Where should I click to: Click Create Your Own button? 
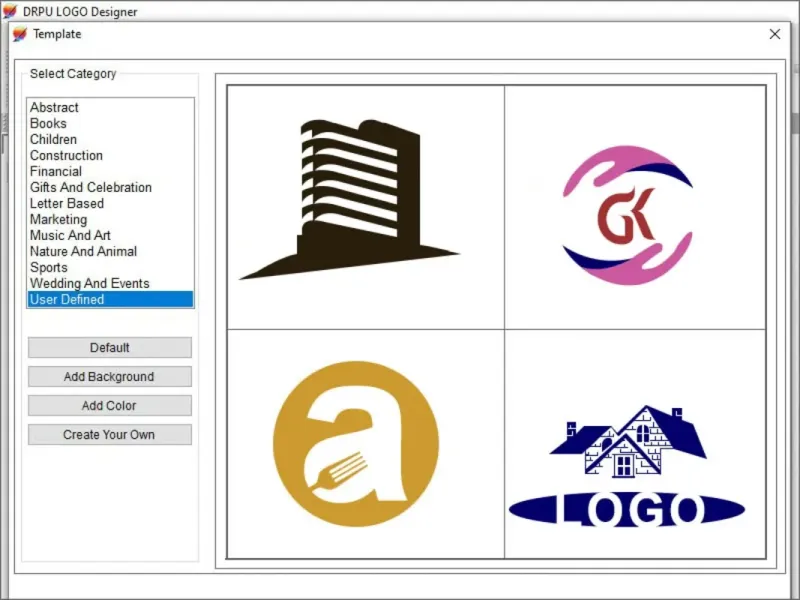tap(110, 435)
